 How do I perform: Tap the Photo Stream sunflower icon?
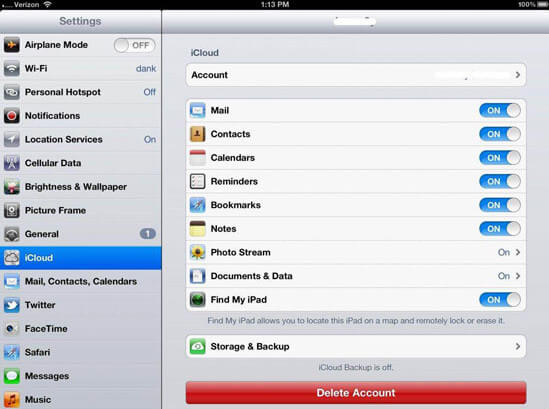(x=197, y=252)
